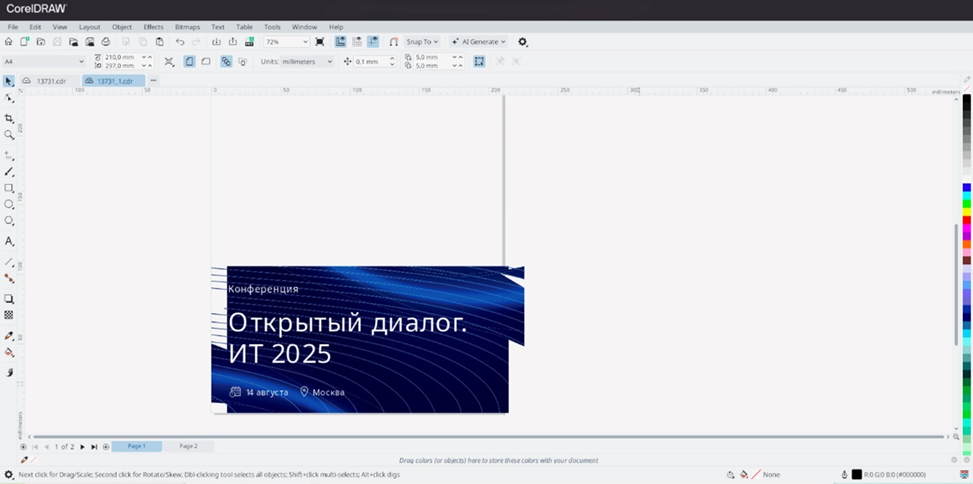Set Landscape page orientation
Image resolution: width=973 pixels, height=484 pixels.
click(205, 61)
